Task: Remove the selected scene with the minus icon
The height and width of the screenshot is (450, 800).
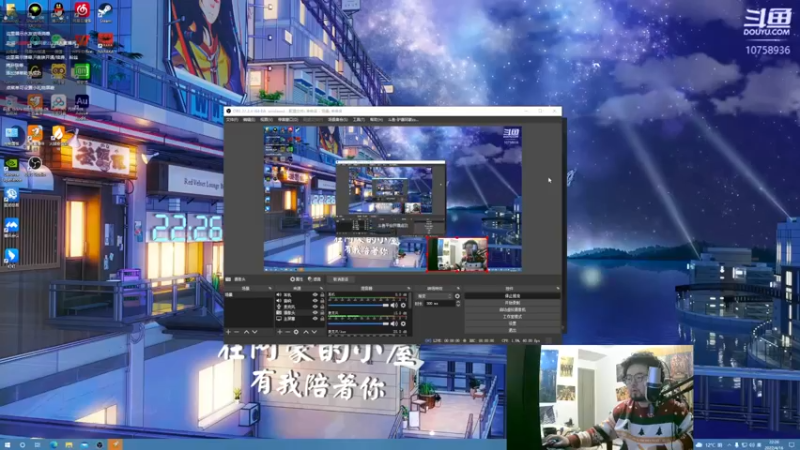Action: [237, 332]
